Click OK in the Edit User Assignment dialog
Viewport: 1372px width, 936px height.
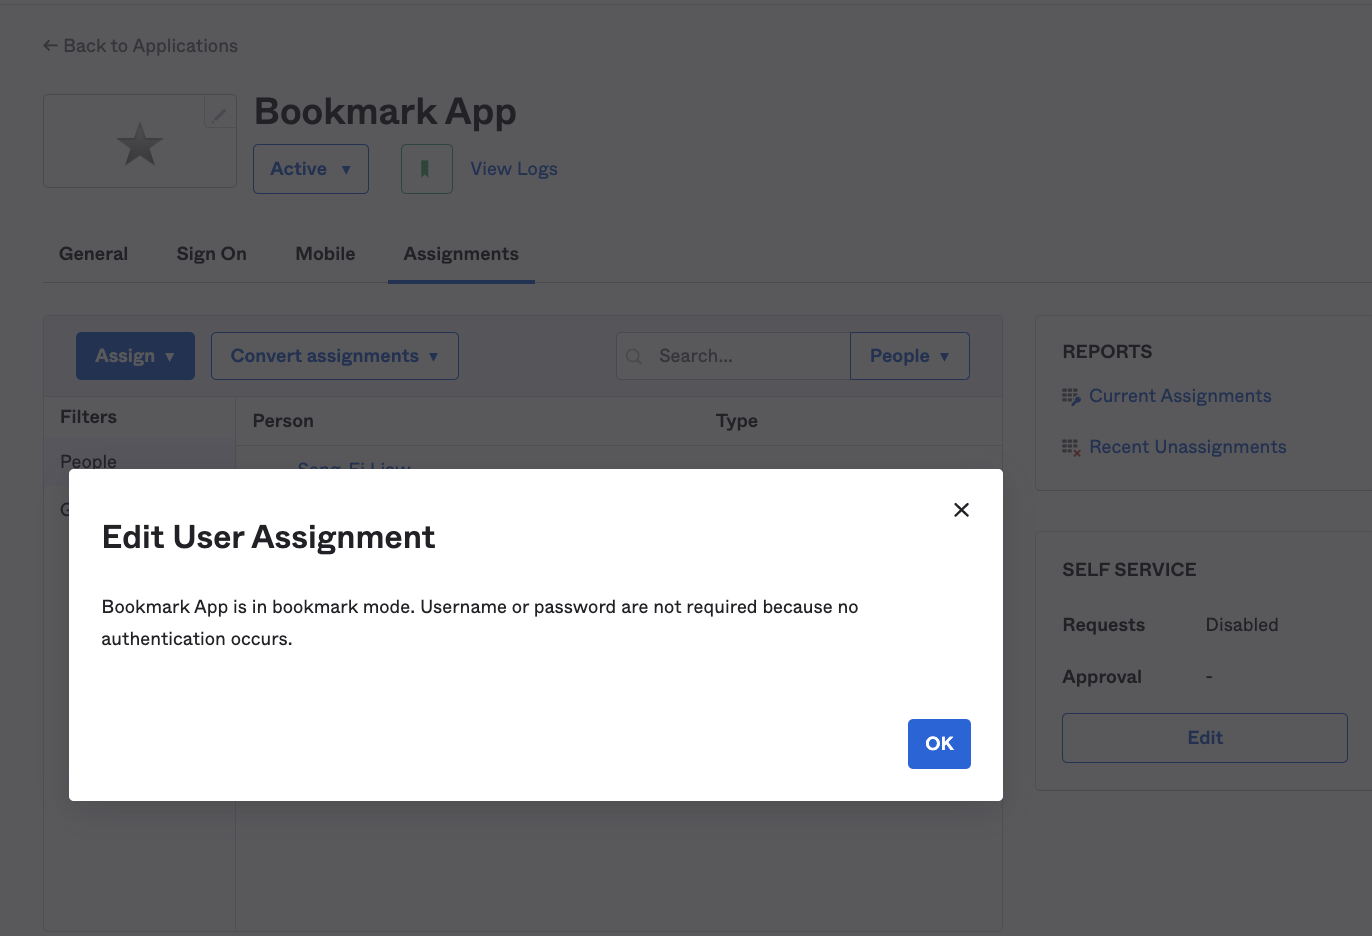click(938, 743)
